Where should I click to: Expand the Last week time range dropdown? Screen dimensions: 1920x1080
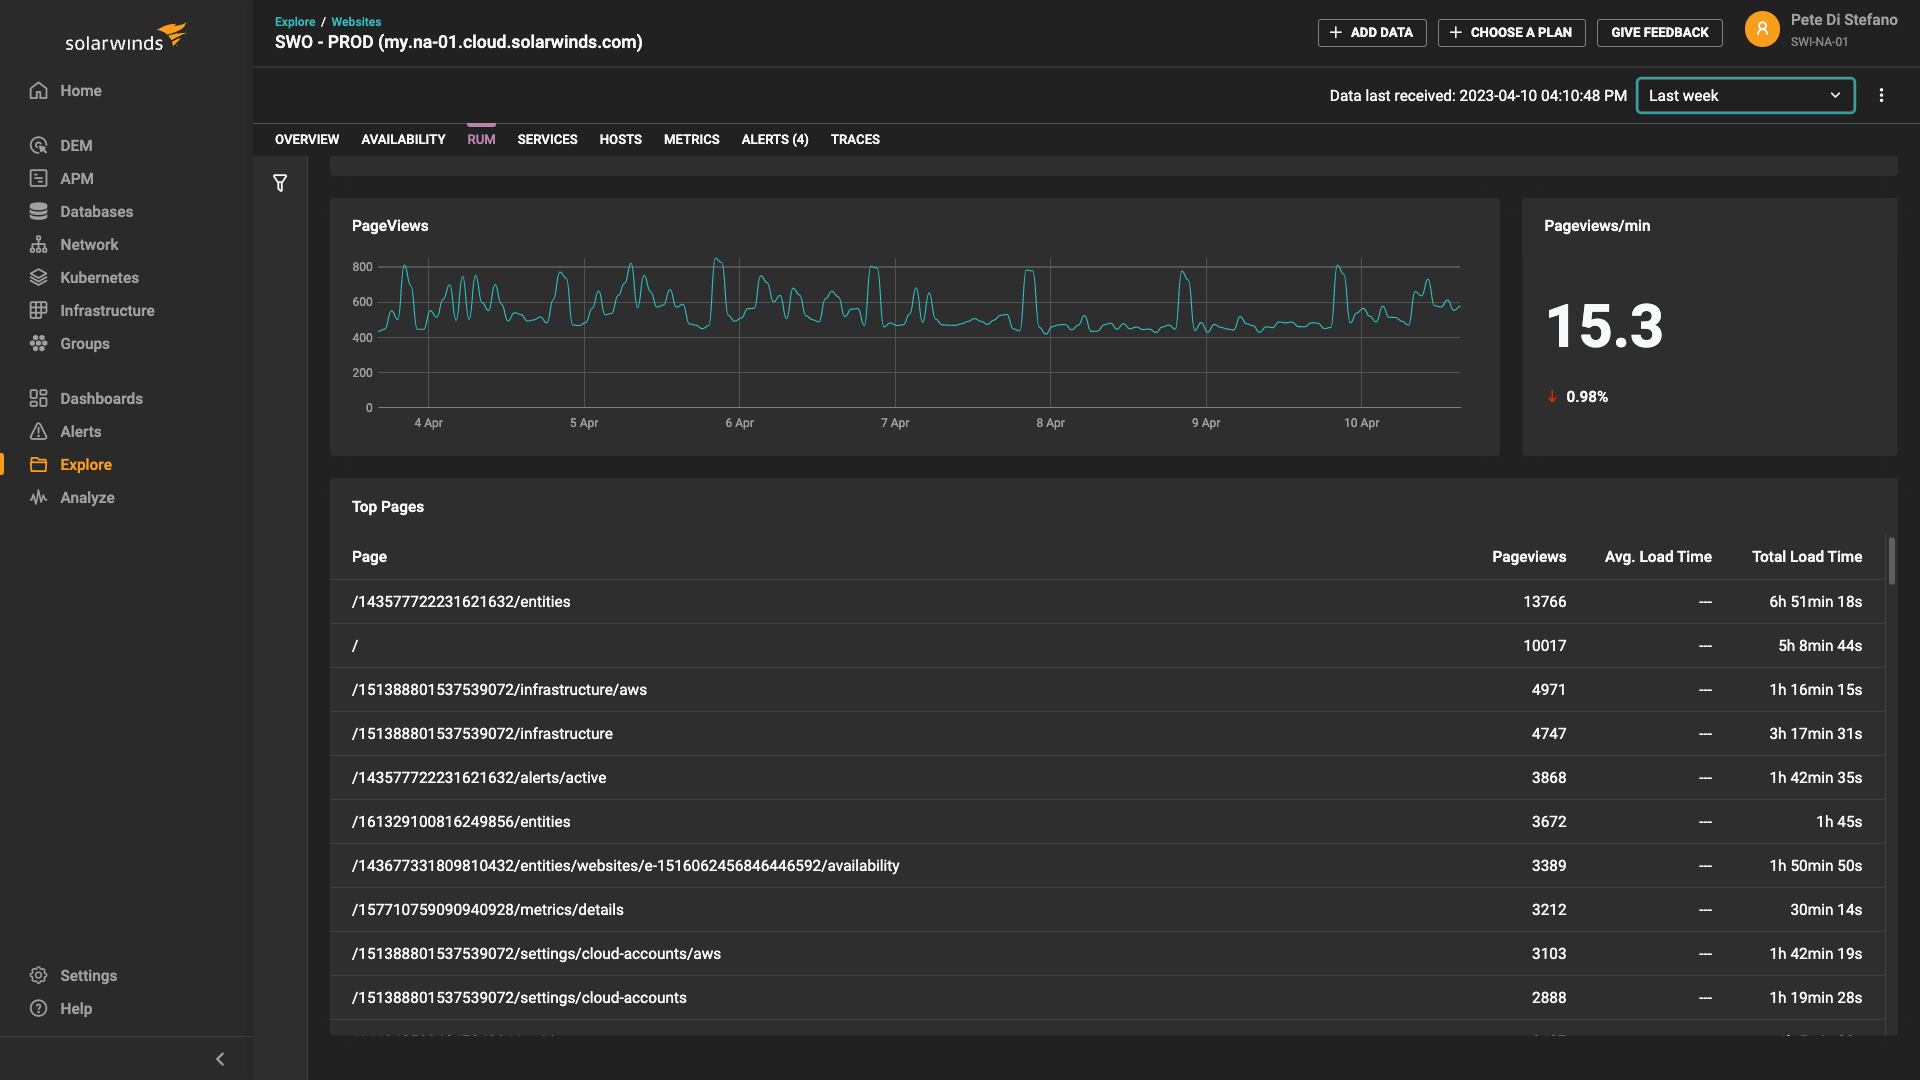pos(1745,95)
